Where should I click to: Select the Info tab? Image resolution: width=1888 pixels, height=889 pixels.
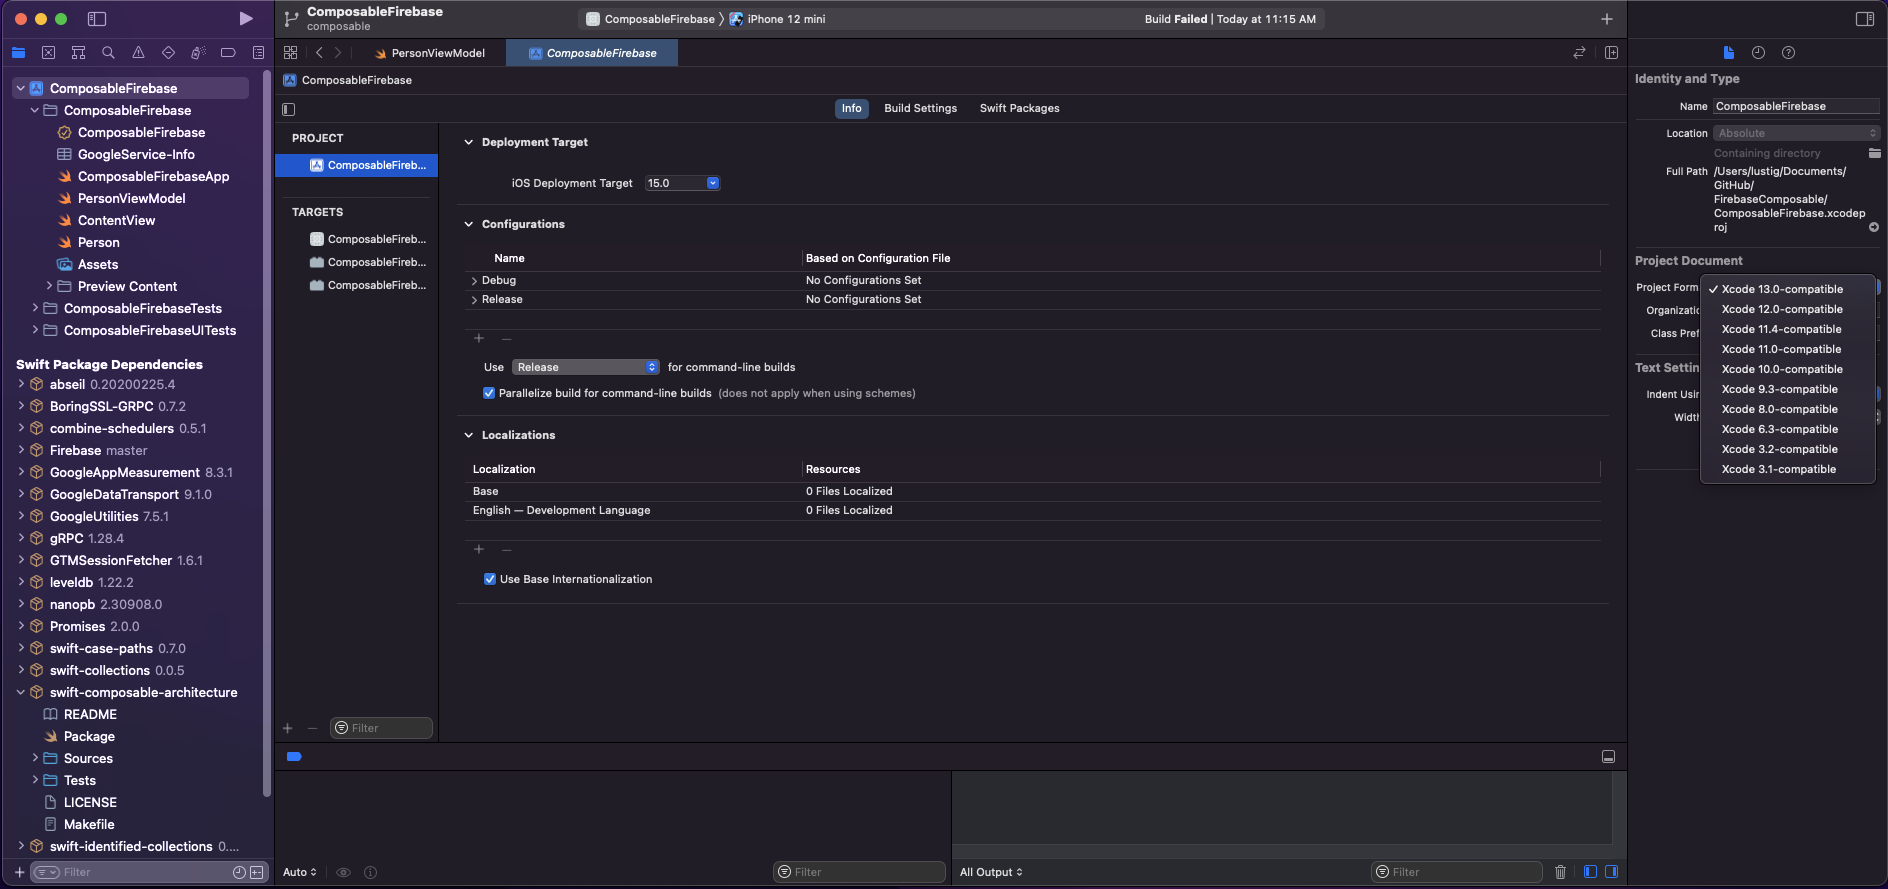(x=851, y=108)
